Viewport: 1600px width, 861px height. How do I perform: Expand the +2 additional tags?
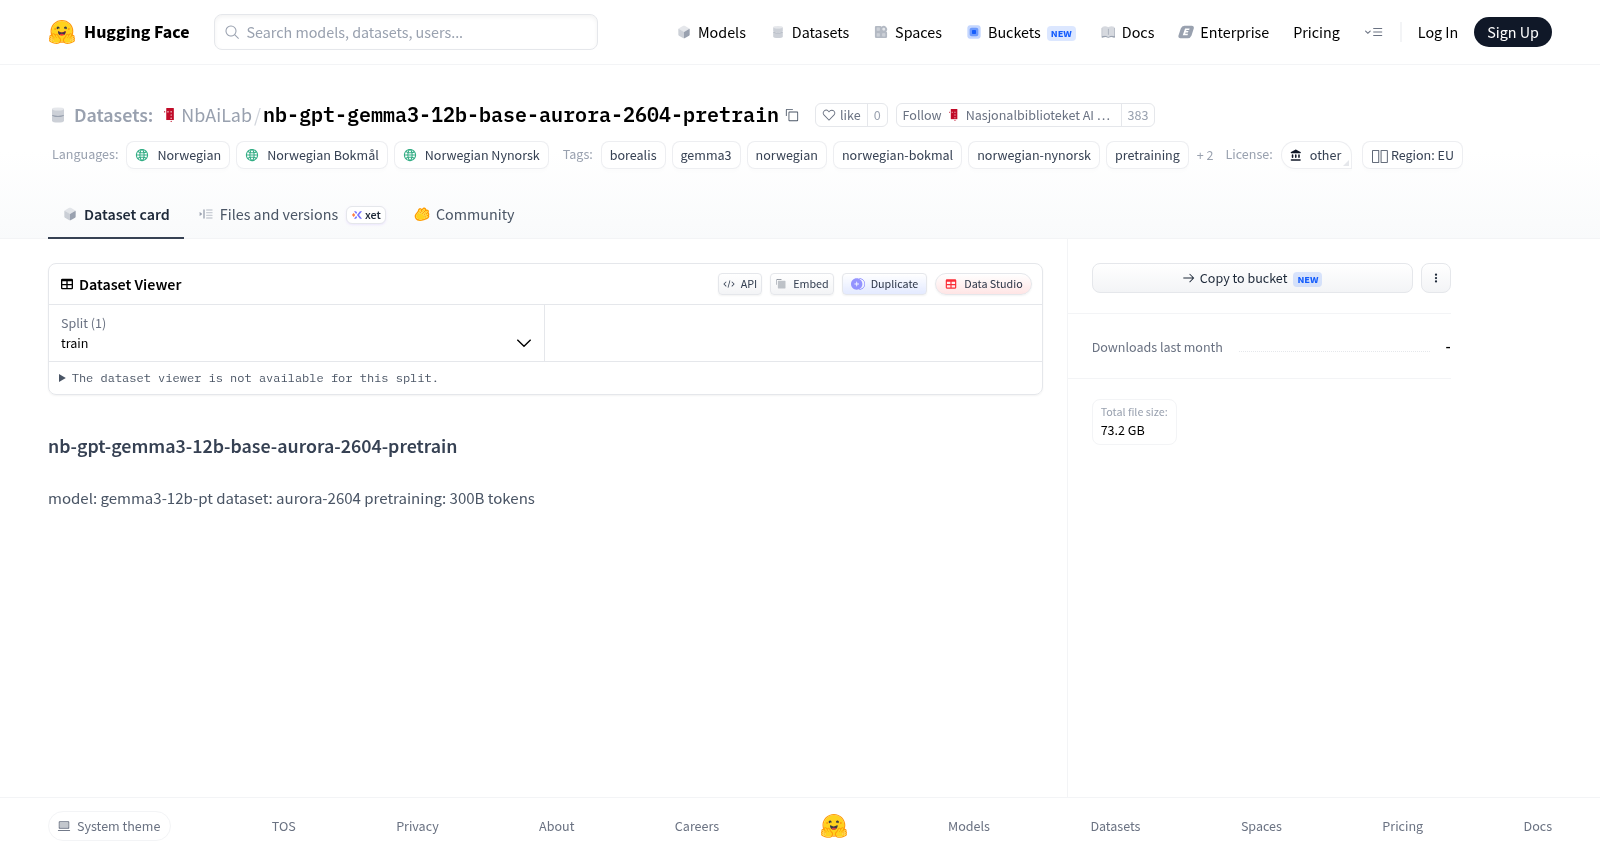(1205, 155)
